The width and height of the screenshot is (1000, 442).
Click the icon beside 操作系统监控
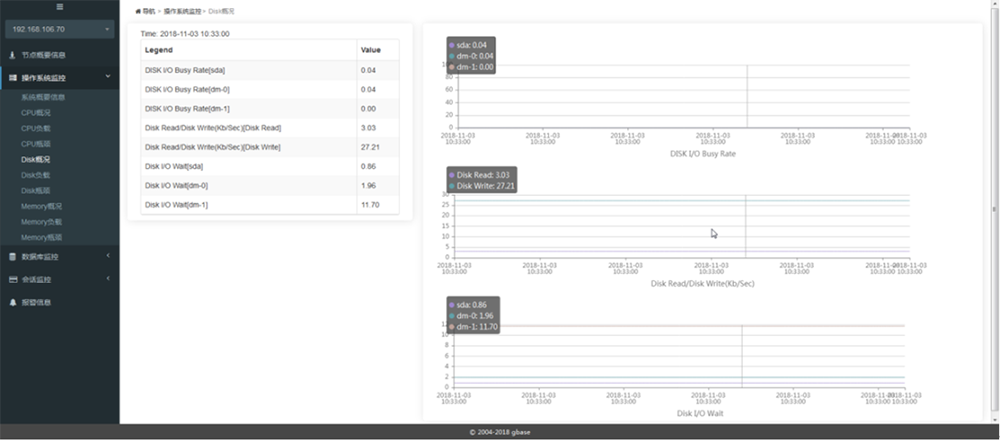tap(13, 78)
